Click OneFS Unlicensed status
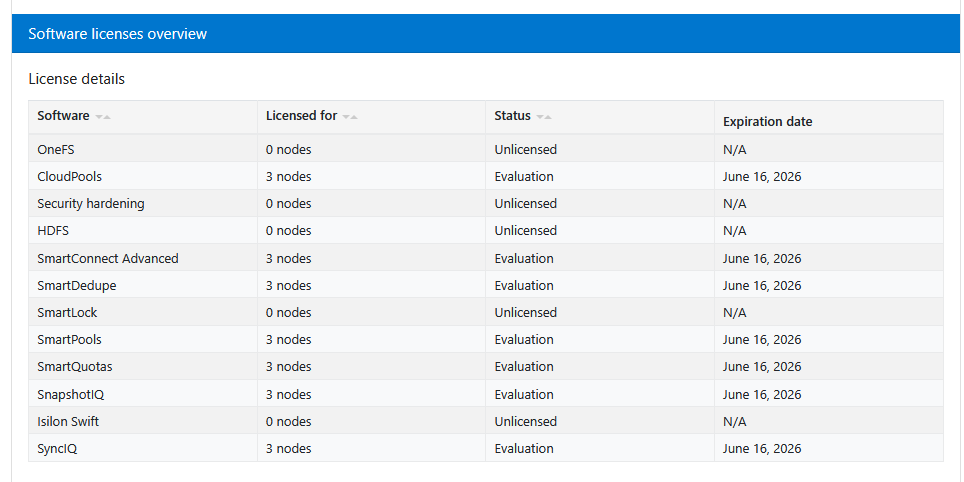 (x=526, y=149)
